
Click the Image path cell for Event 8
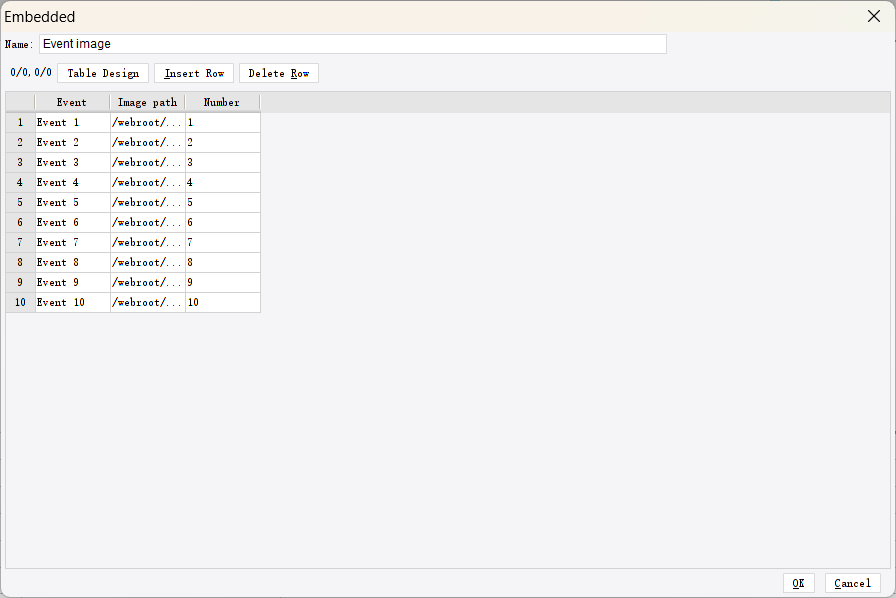pos(147,262)
